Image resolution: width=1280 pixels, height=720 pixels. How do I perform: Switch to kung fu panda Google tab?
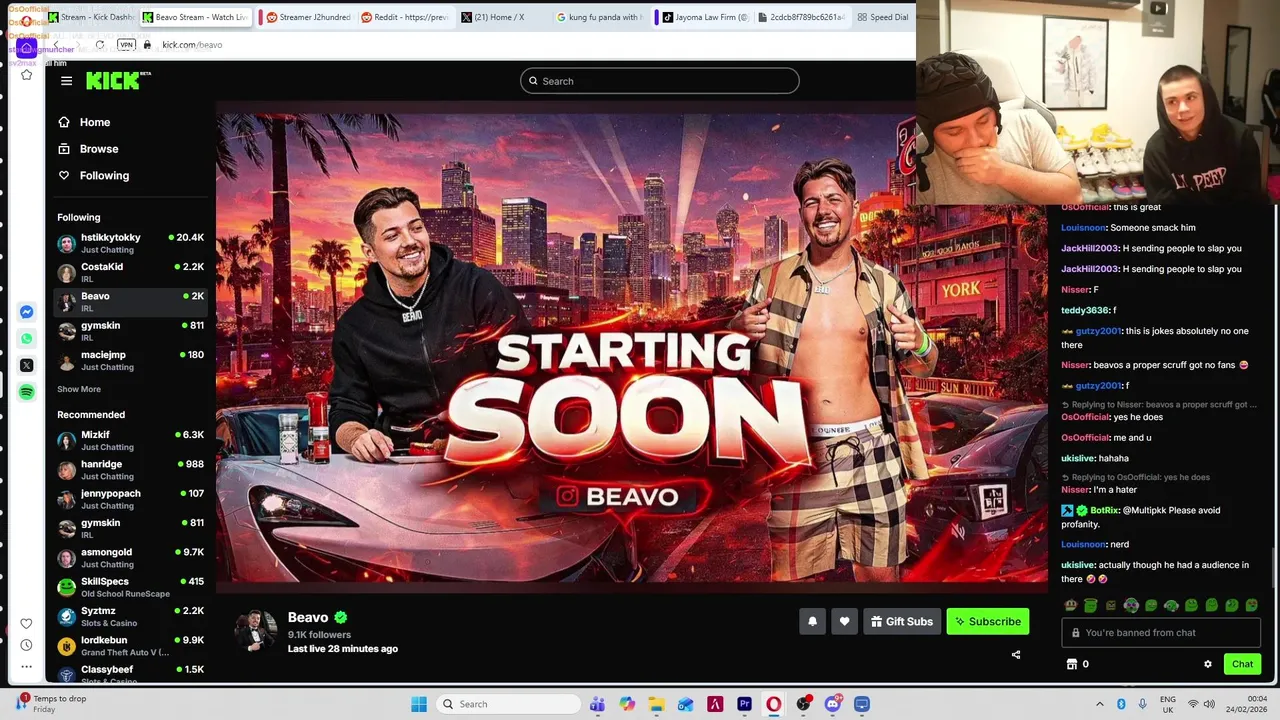point(598,17)
